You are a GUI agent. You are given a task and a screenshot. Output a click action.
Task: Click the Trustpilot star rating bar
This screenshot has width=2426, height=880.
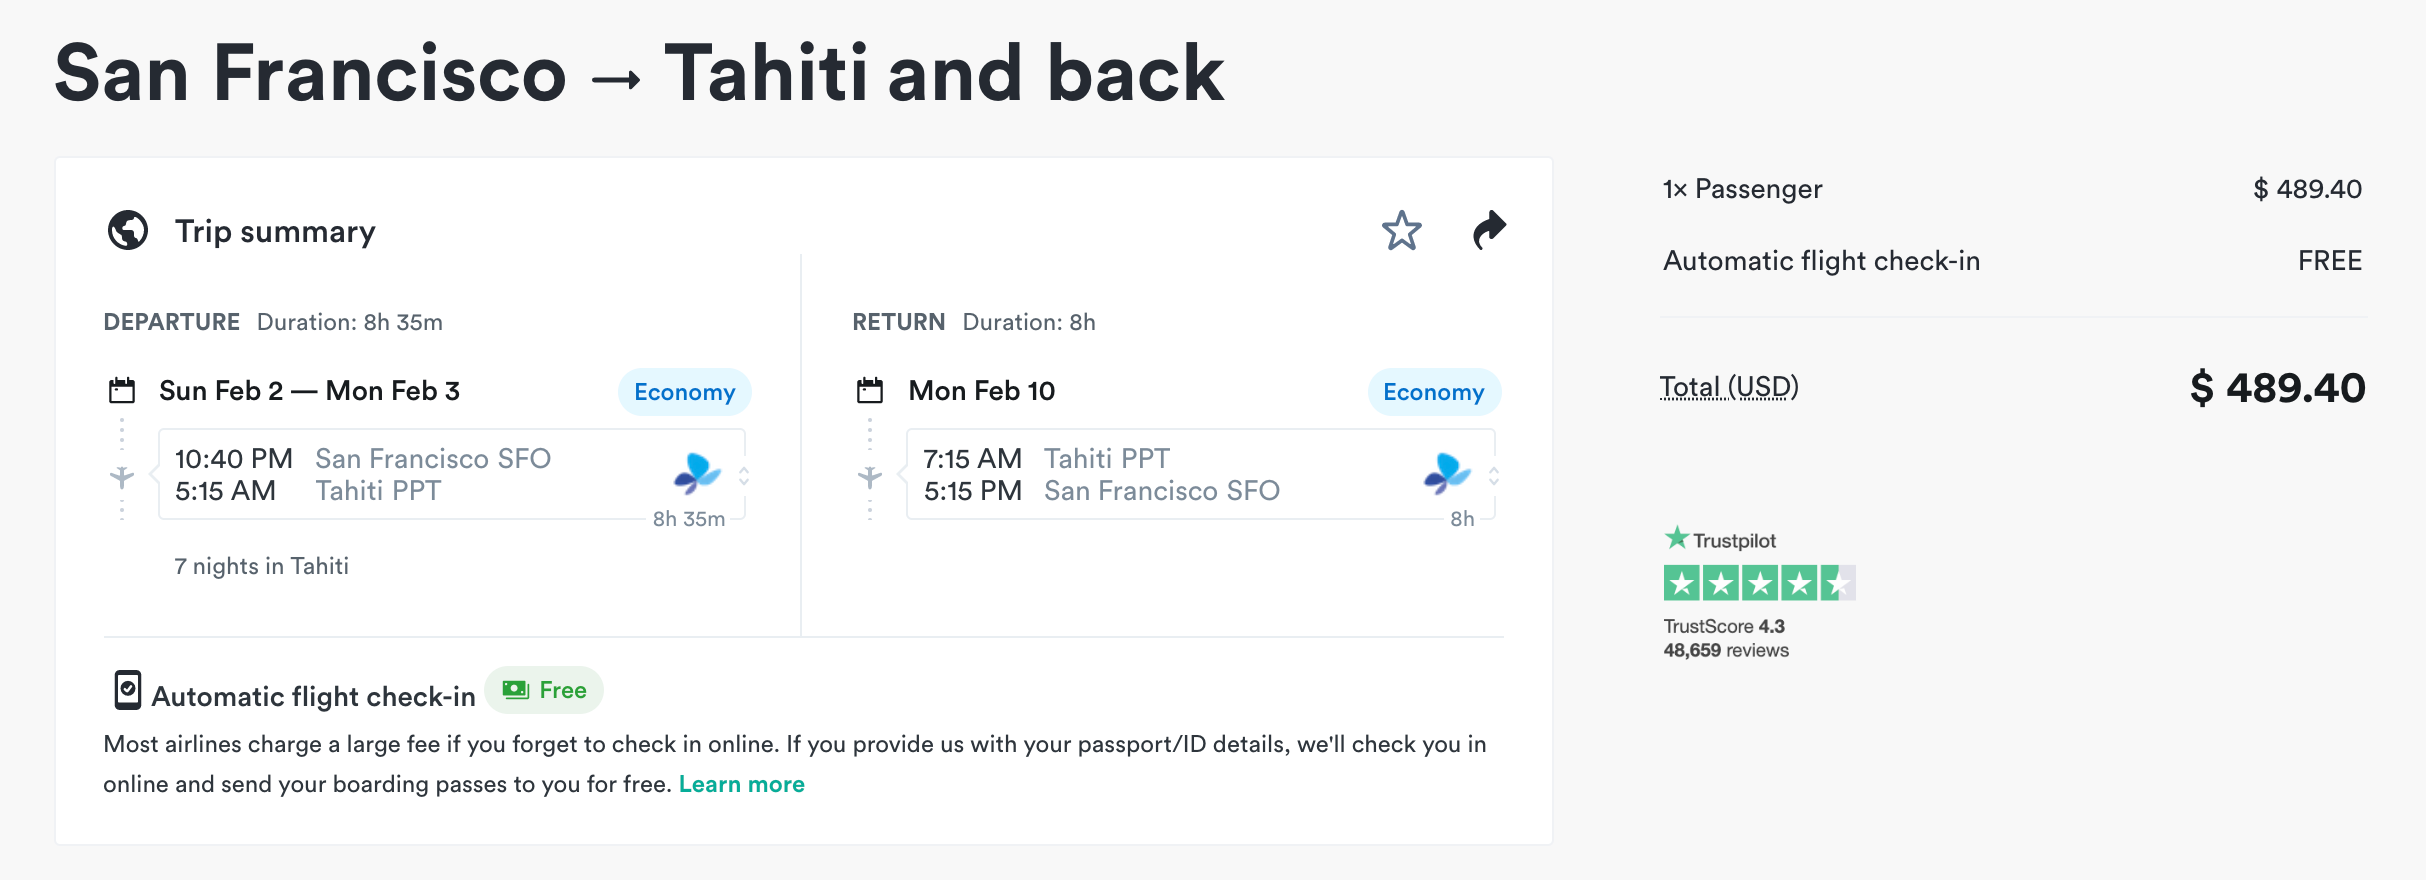tap(1759, 583)
